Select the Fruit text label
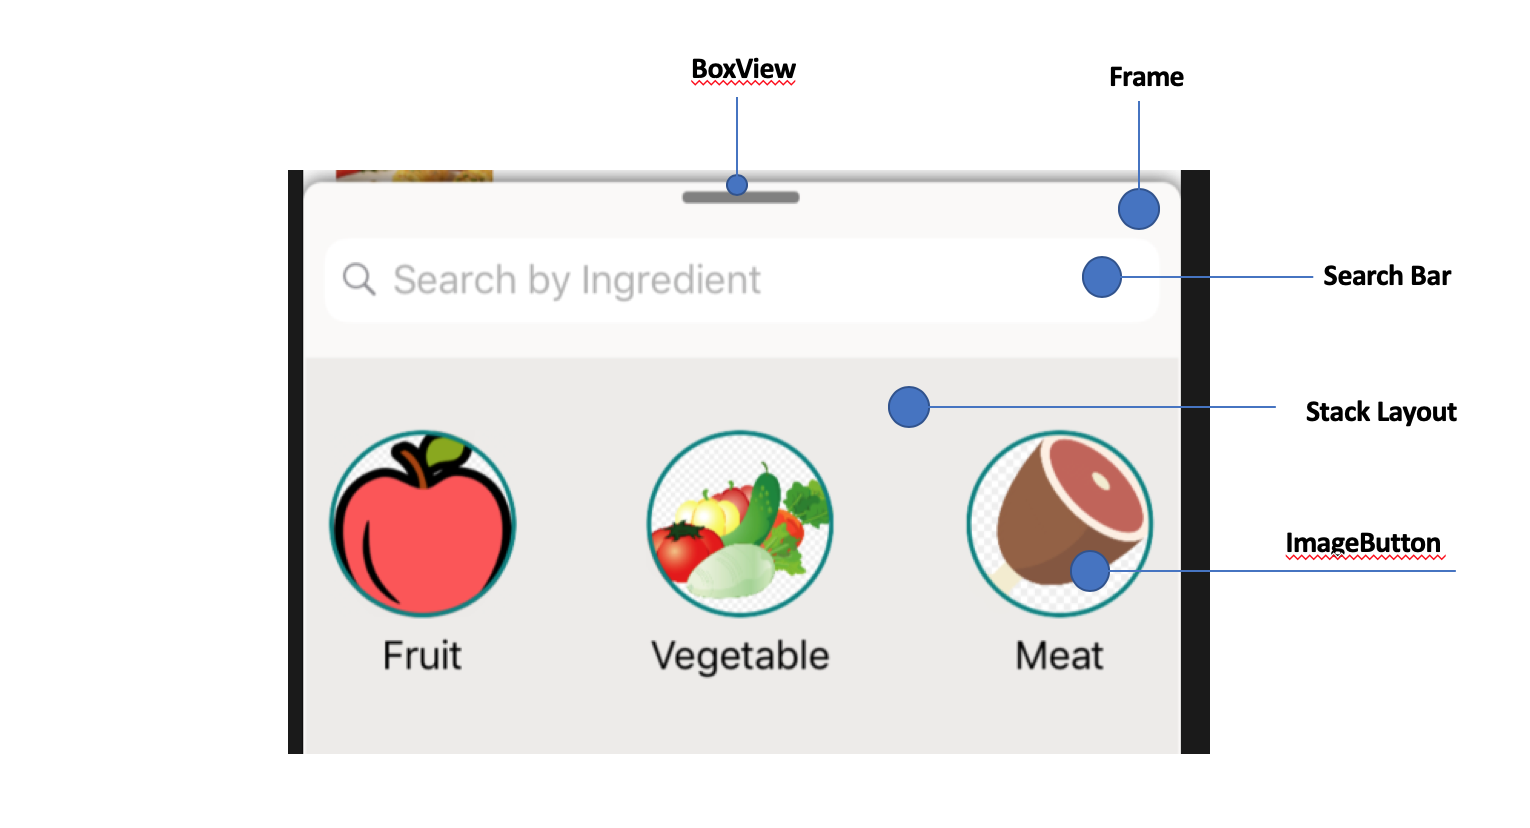Screen dimensions: 1530x828 coord(422,656)
